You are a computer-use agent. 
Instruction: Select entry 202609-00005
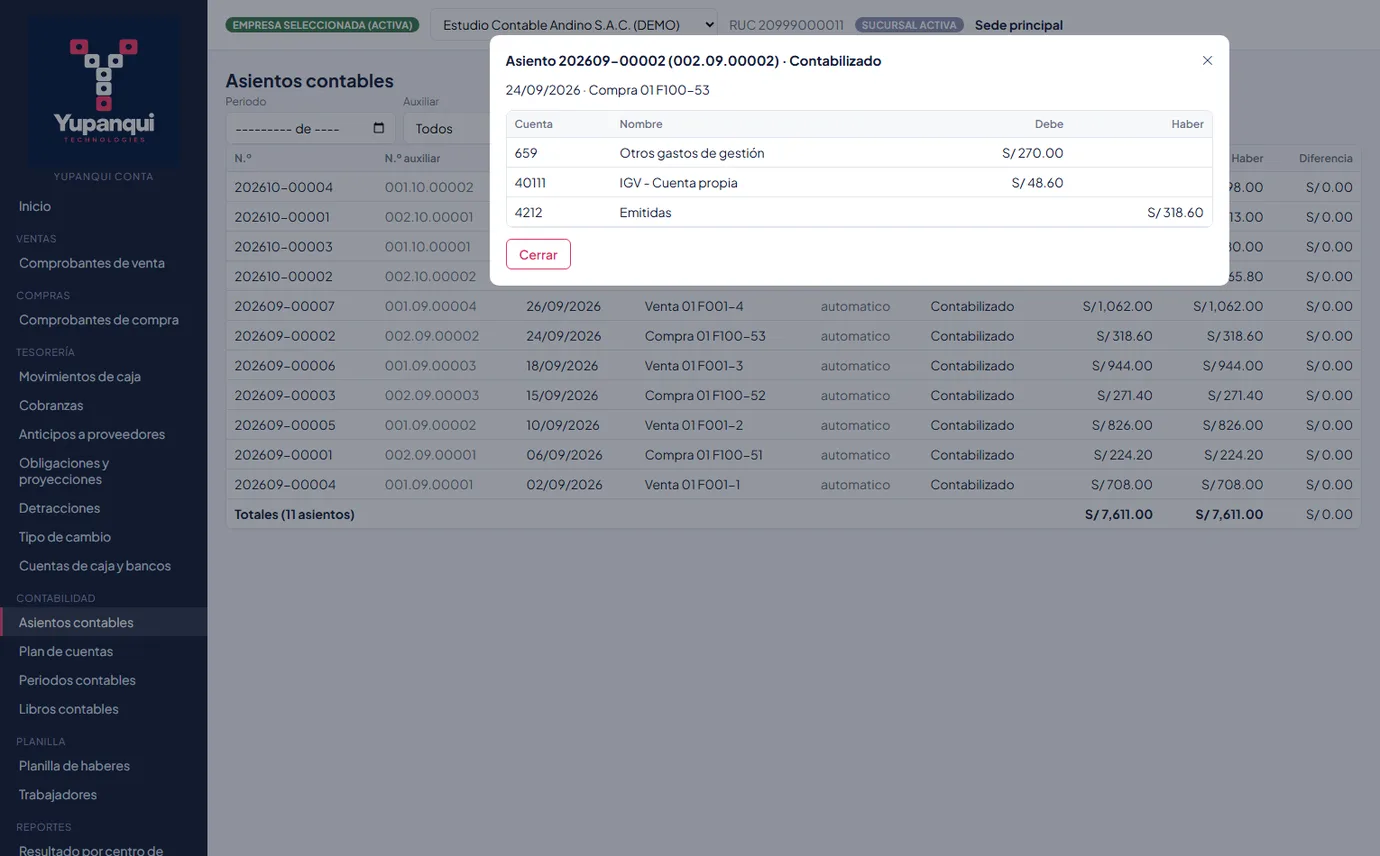coord(285,425)
